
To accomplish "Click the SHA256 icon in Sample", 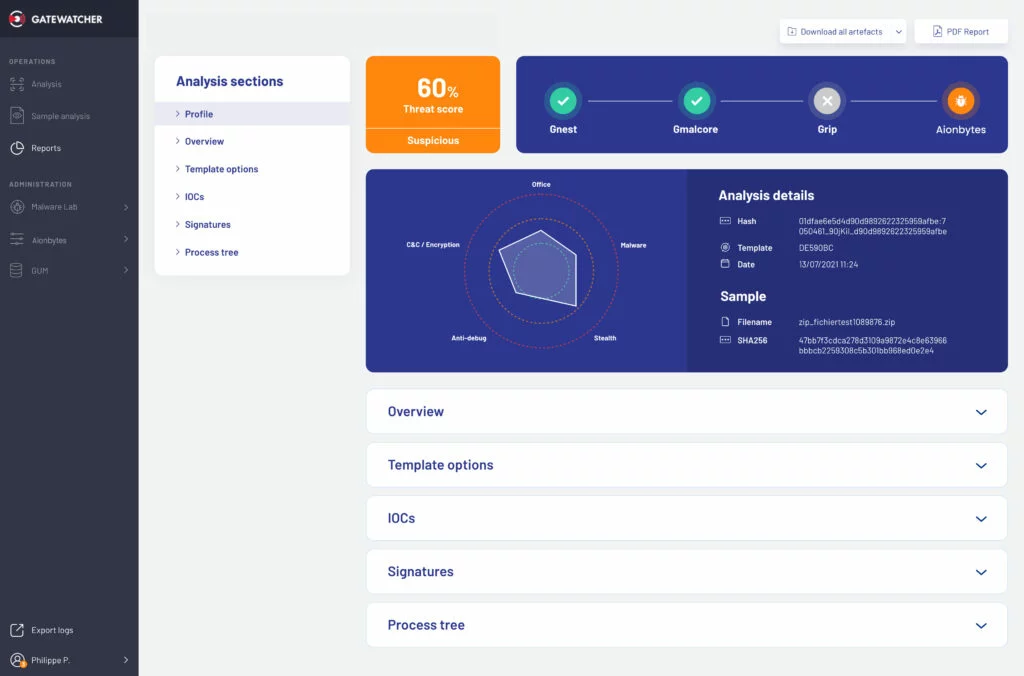I will (725, 340).
